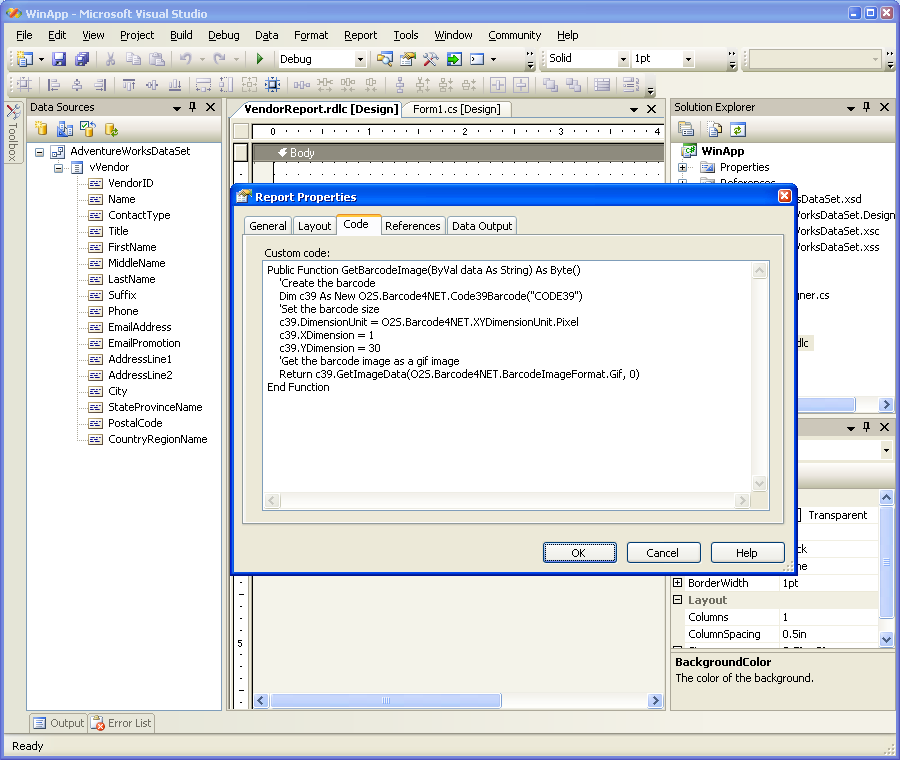Click the Save All toolbar icon
This screenshot has width=900, height=760.
tap(82, 59)
